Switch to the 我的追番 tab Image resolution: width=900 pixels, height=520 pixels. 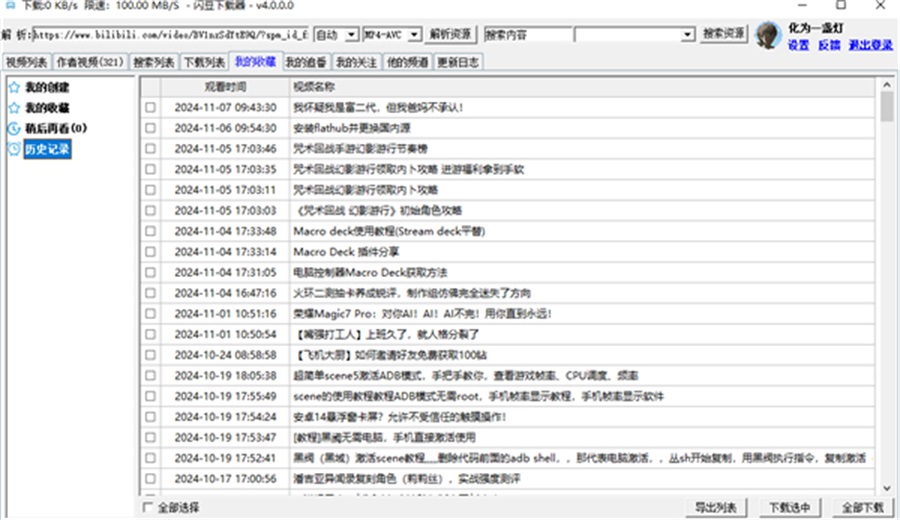click(306, 62)
